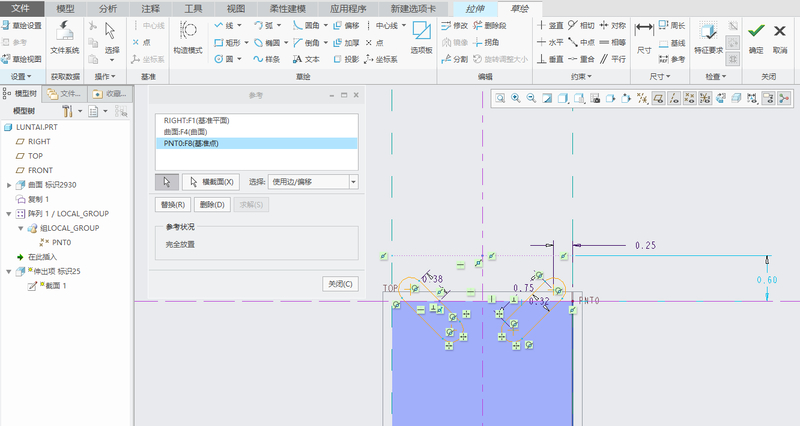This screenshot has width=800, height=426.
Task: Open 草绘设置 sketch setup
Action: (x=21, y=26)
